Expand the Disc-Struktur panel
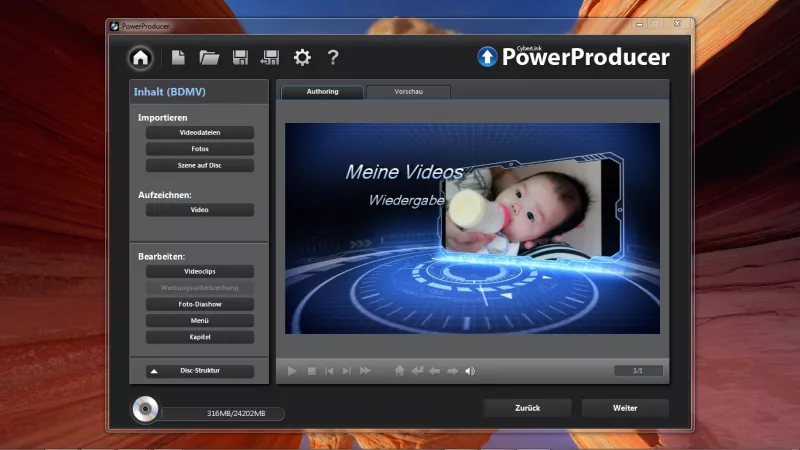800x450 pixels. coord(199,371)
